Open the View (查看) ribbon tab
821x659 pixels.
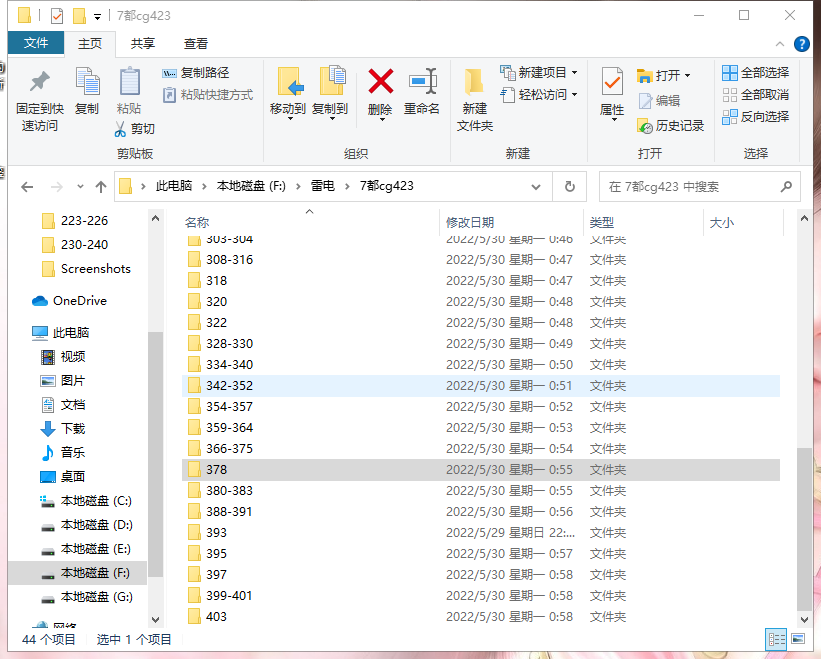pos(196,43)
